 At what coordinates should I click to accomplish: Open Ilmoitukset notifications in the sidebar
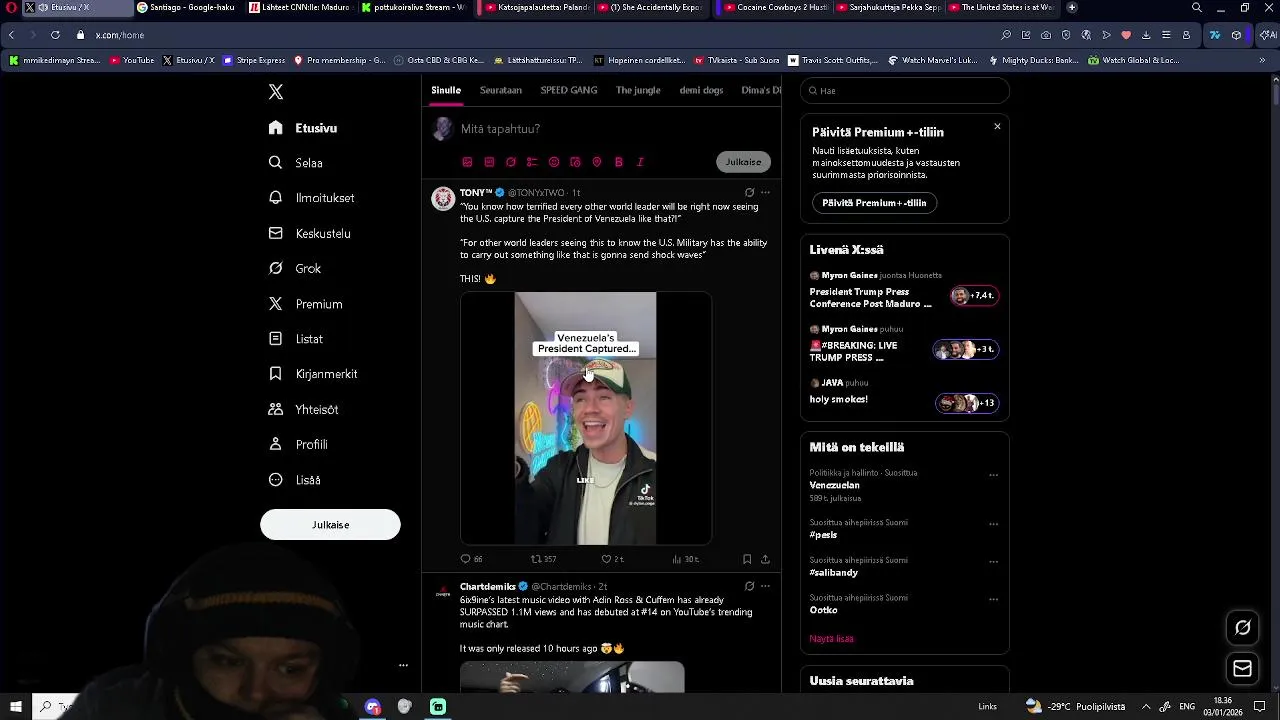coord(312,198)
